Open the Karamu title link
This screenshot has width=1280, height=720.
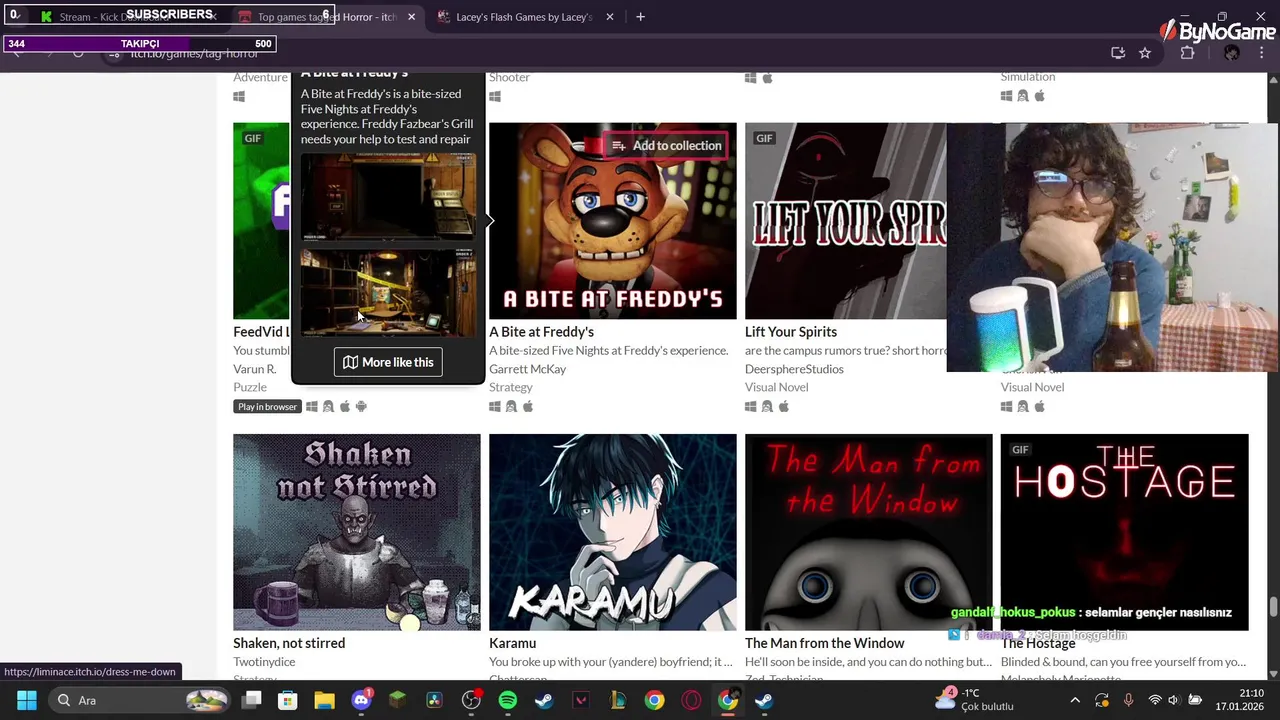(x=512, y=643)
